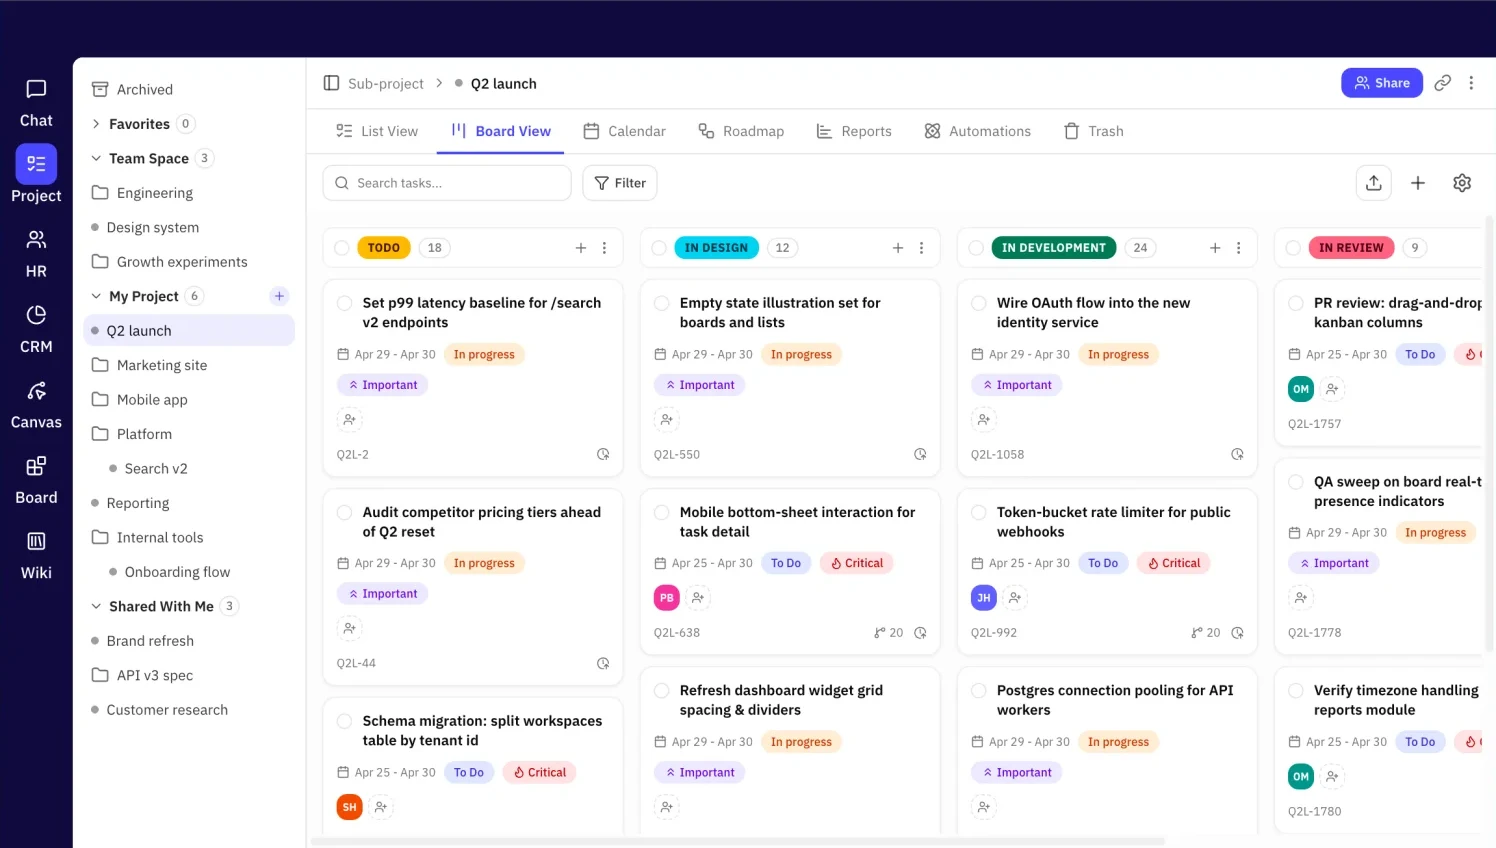
Task: Expand the Favorites section
Action: (96, 124)
